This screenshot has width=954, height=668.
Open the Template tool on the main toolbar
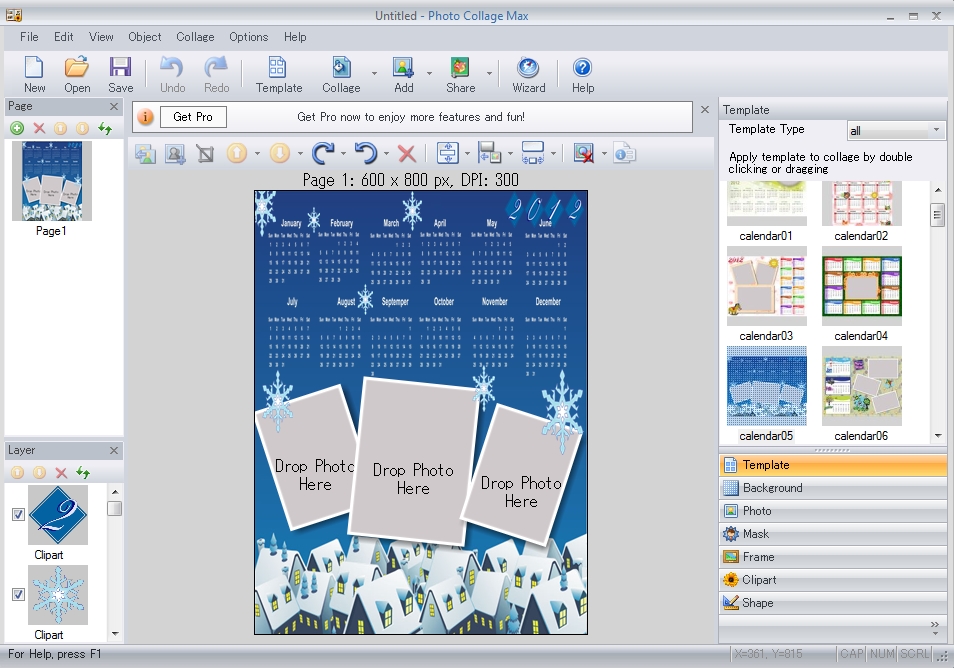click(278, 72)
